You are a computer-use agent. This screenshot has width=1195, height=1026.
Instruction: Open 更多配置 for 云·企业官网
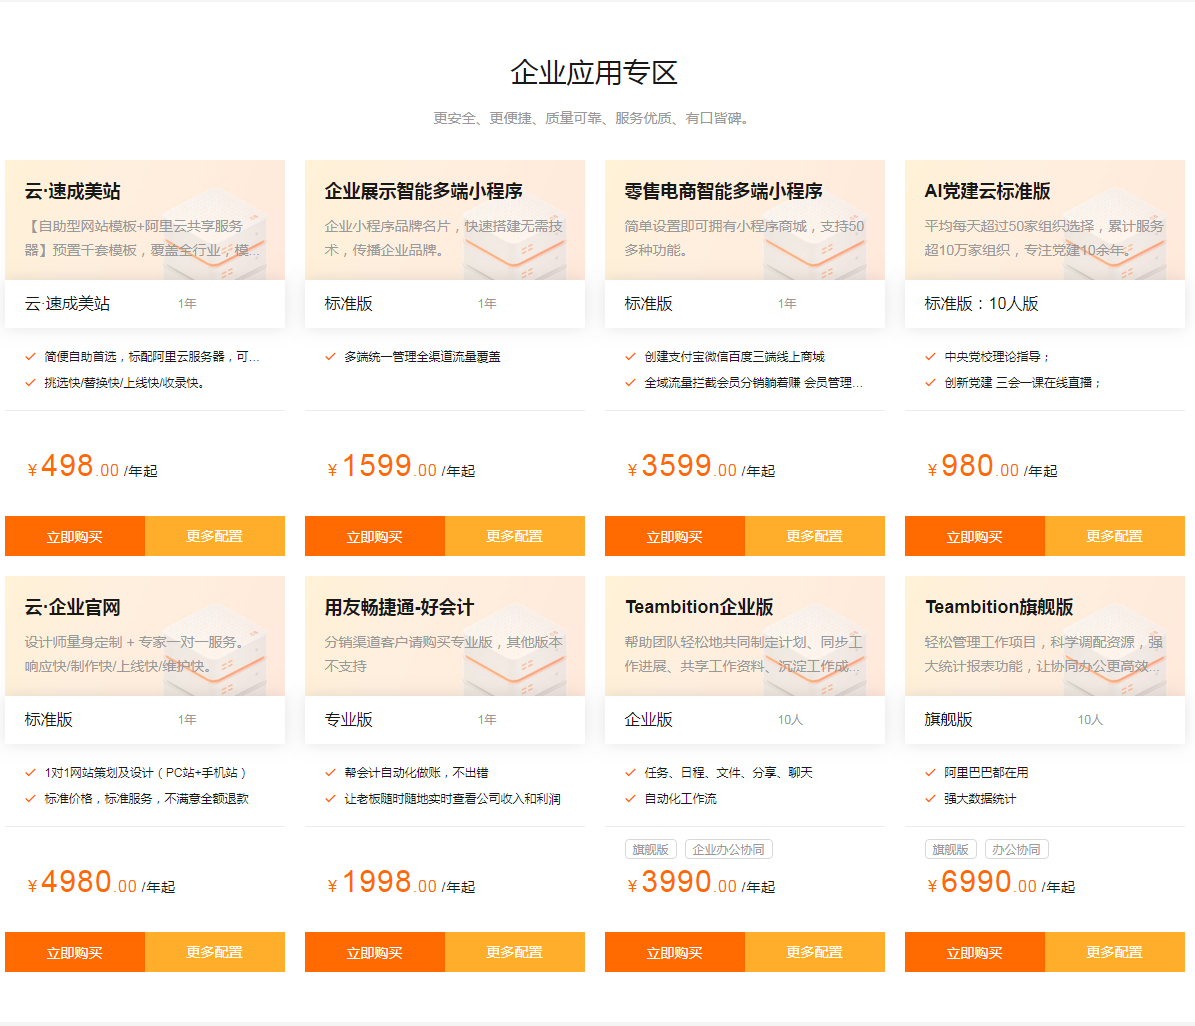coord(215,952)
